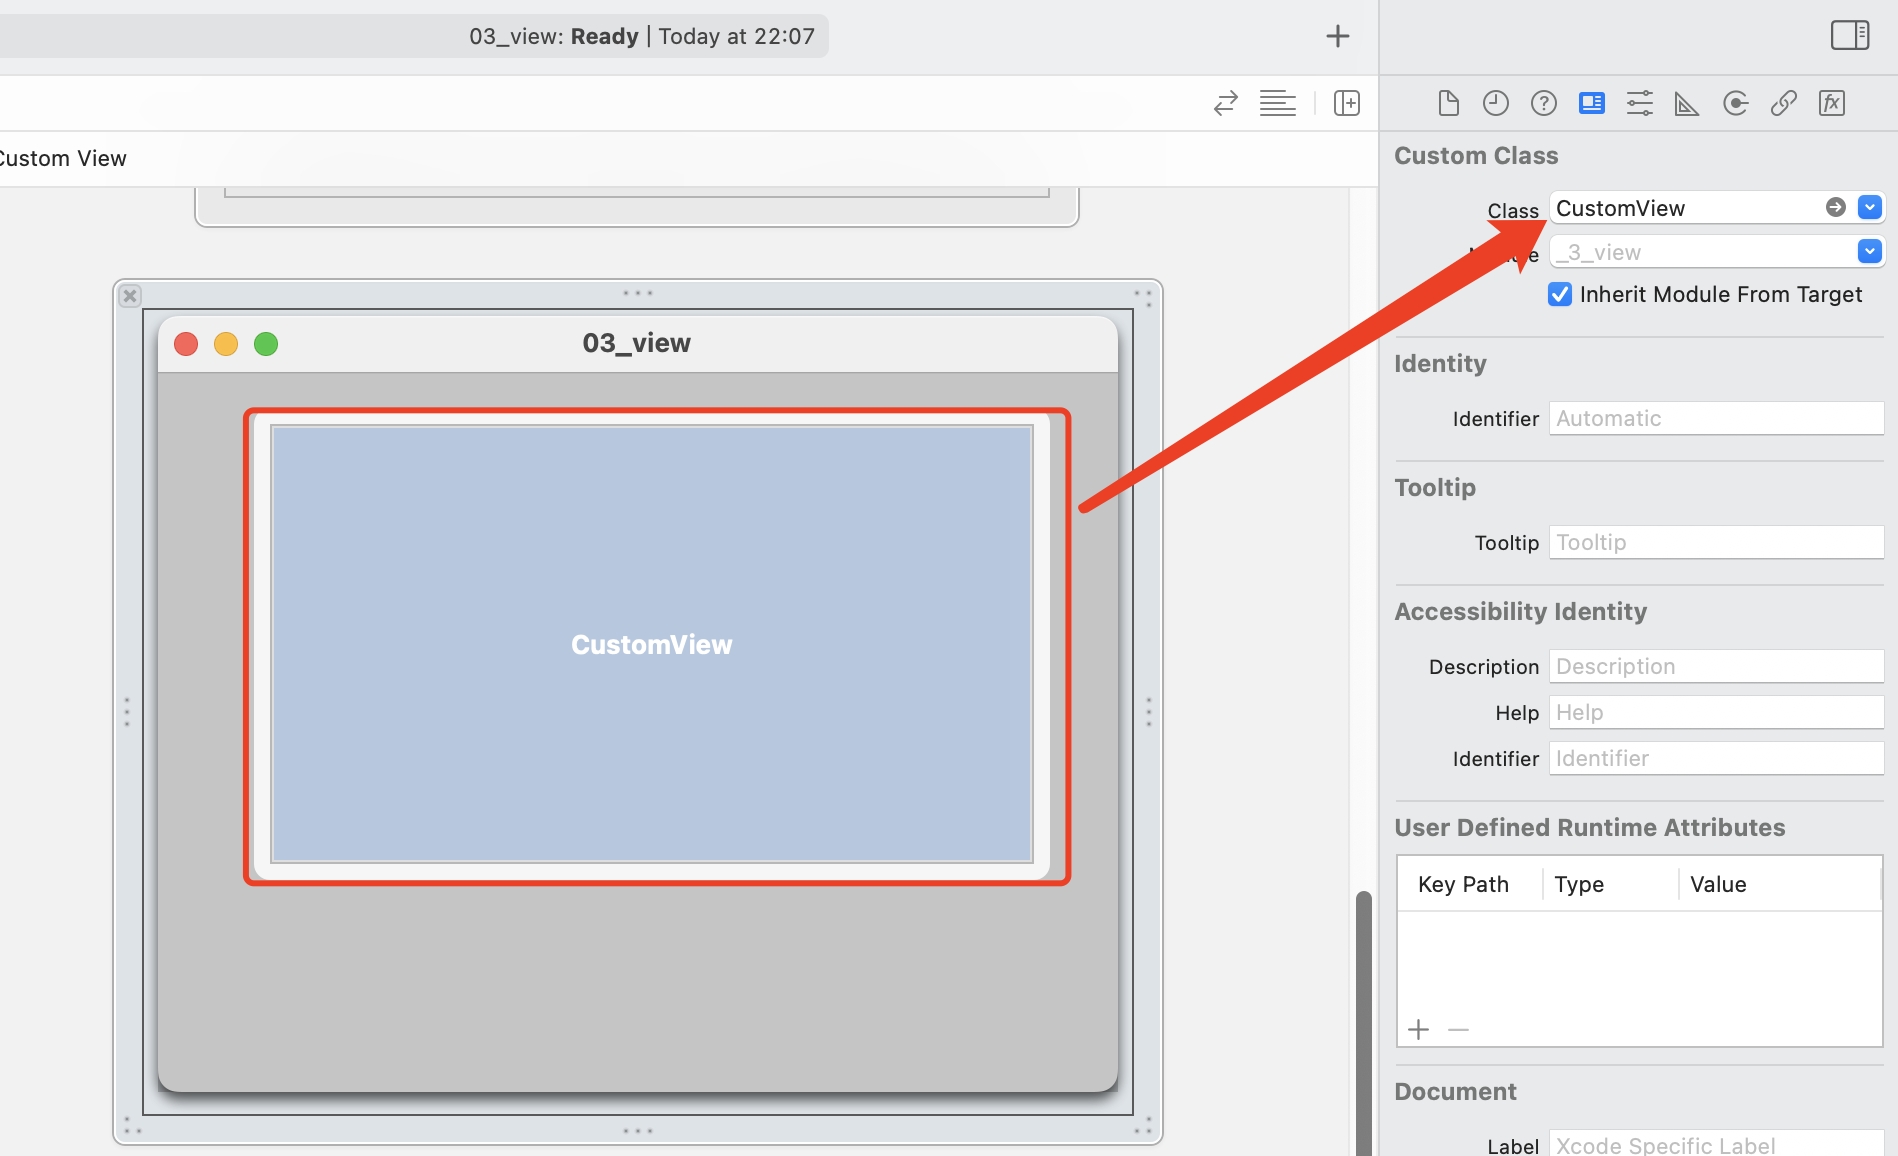Open the Connections inspector
The width and height of the screenshot is (1898, 1156).
point(1736,103)
